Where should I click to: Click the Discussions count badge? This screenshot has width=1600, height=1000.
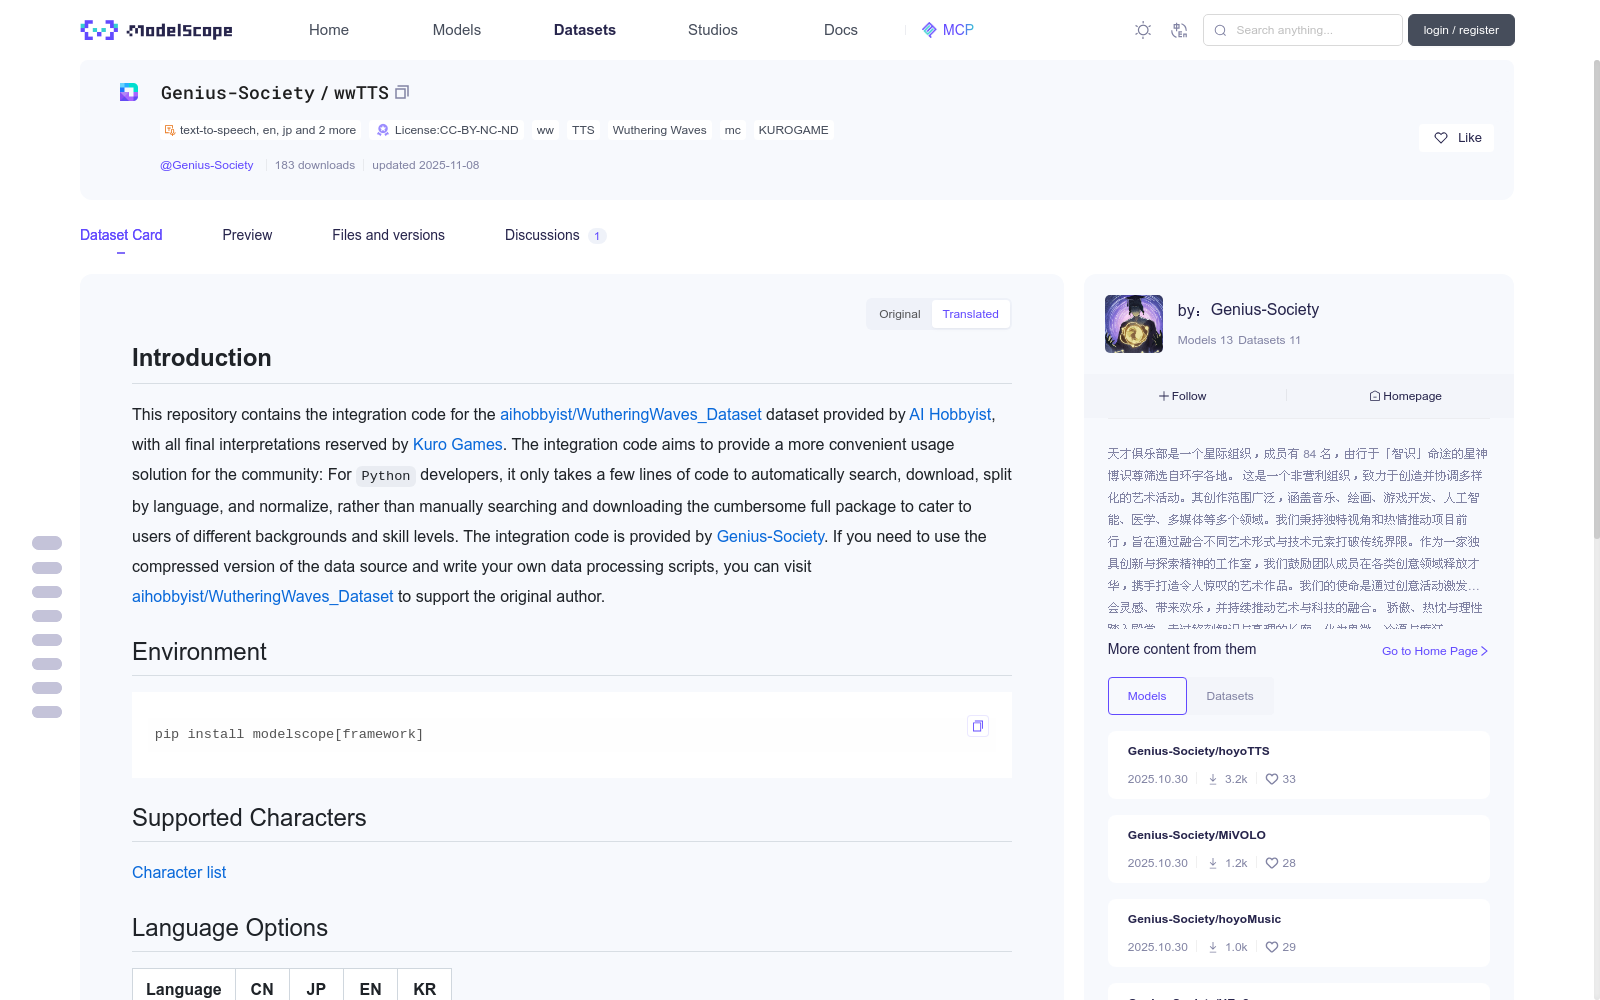[597, 236]
